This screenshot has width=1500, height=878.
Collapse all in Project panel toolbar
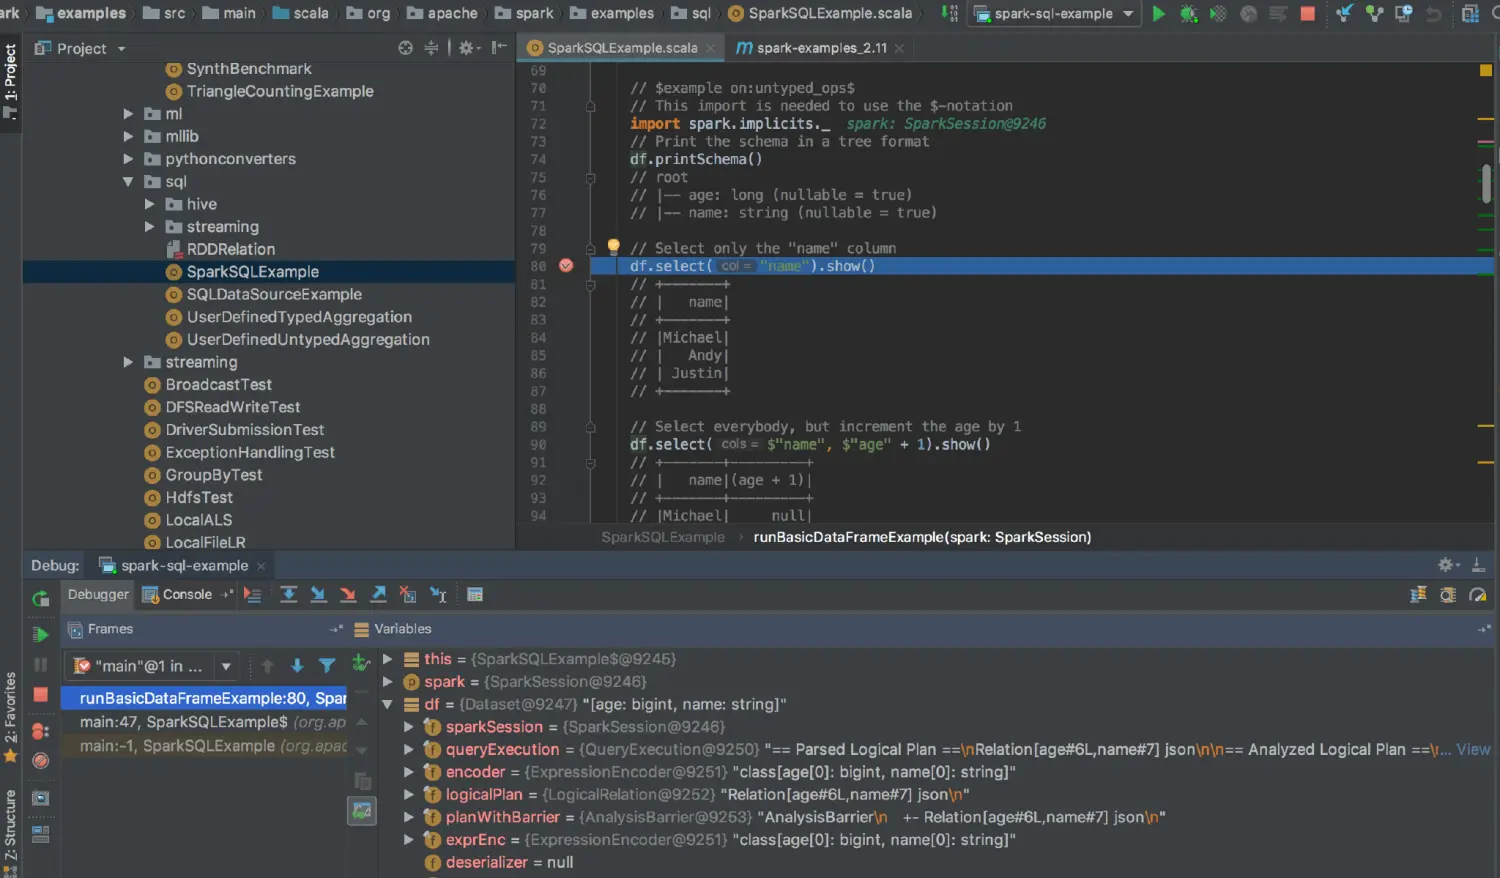click(431, 48)
